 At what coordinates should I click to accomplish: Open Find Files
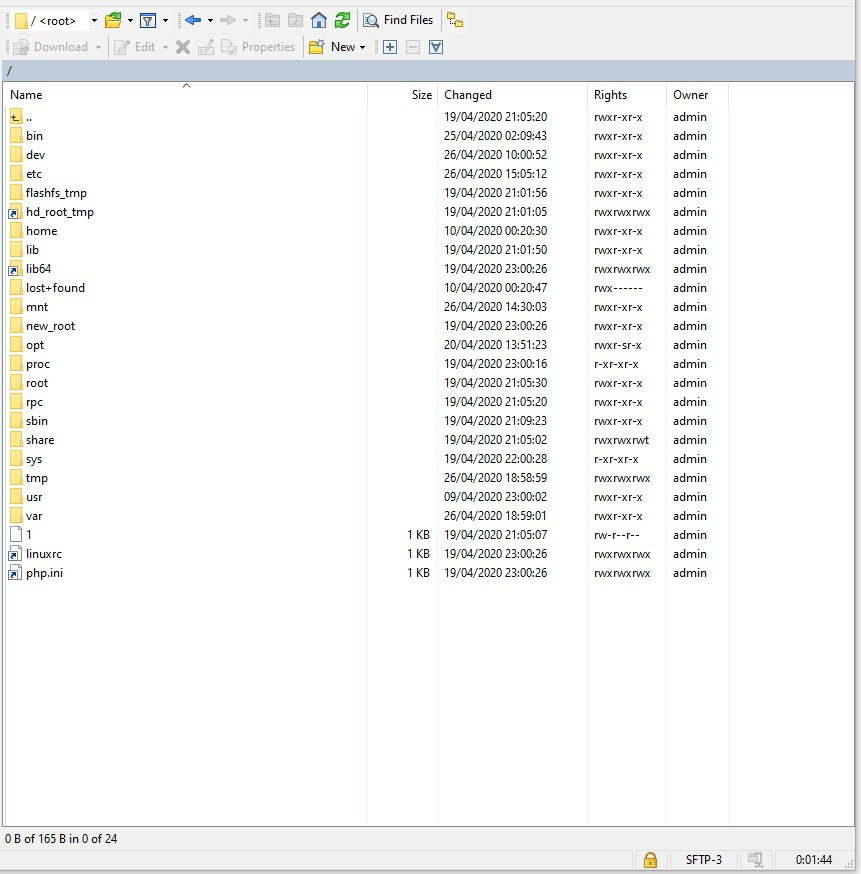398,20
